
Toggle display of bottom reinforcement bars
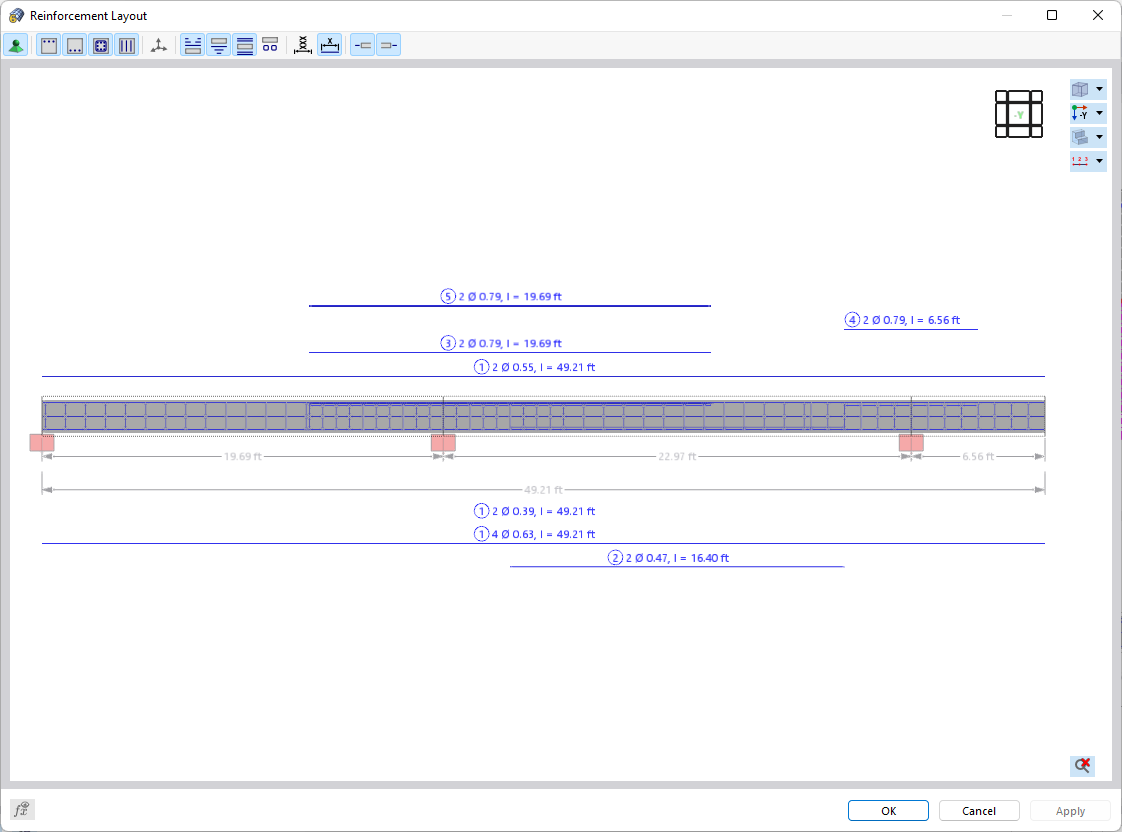[75, 44]
